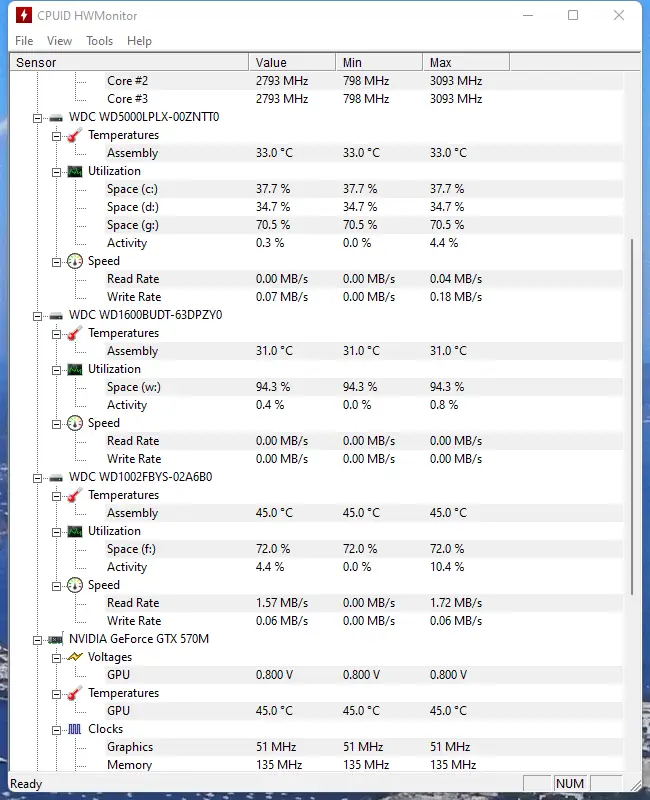This screenshot has height=800, width=650.
Task: Click the Utilization chart icon under WD5000LPLX
Action: pos(74,171)
